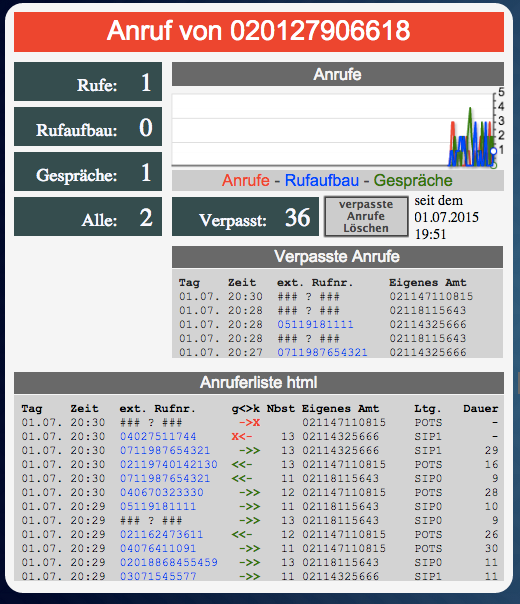Click 'SIP1' in the 04027511744 row

(428, 436)
